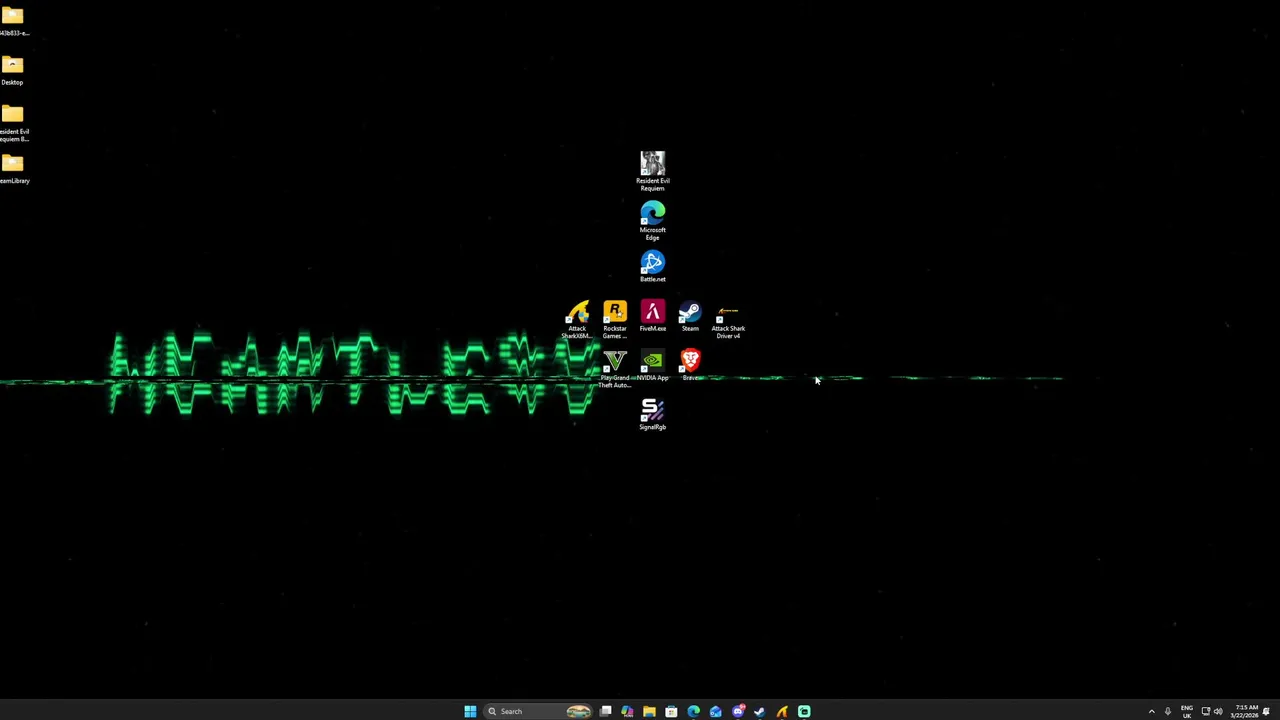Select the SignalRgb desktop shortcut
The height and width of the screenshot is (720, 1280).
[652, 414]
